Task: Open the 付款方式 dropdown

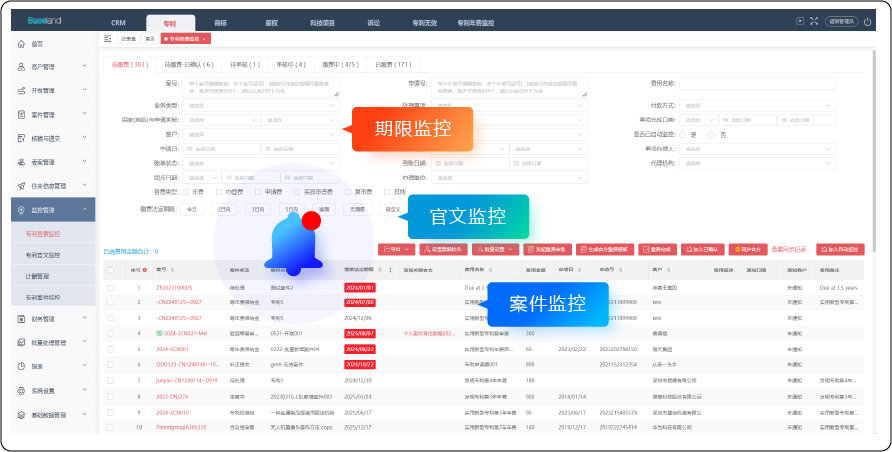Action: click(x=757, y=106)
